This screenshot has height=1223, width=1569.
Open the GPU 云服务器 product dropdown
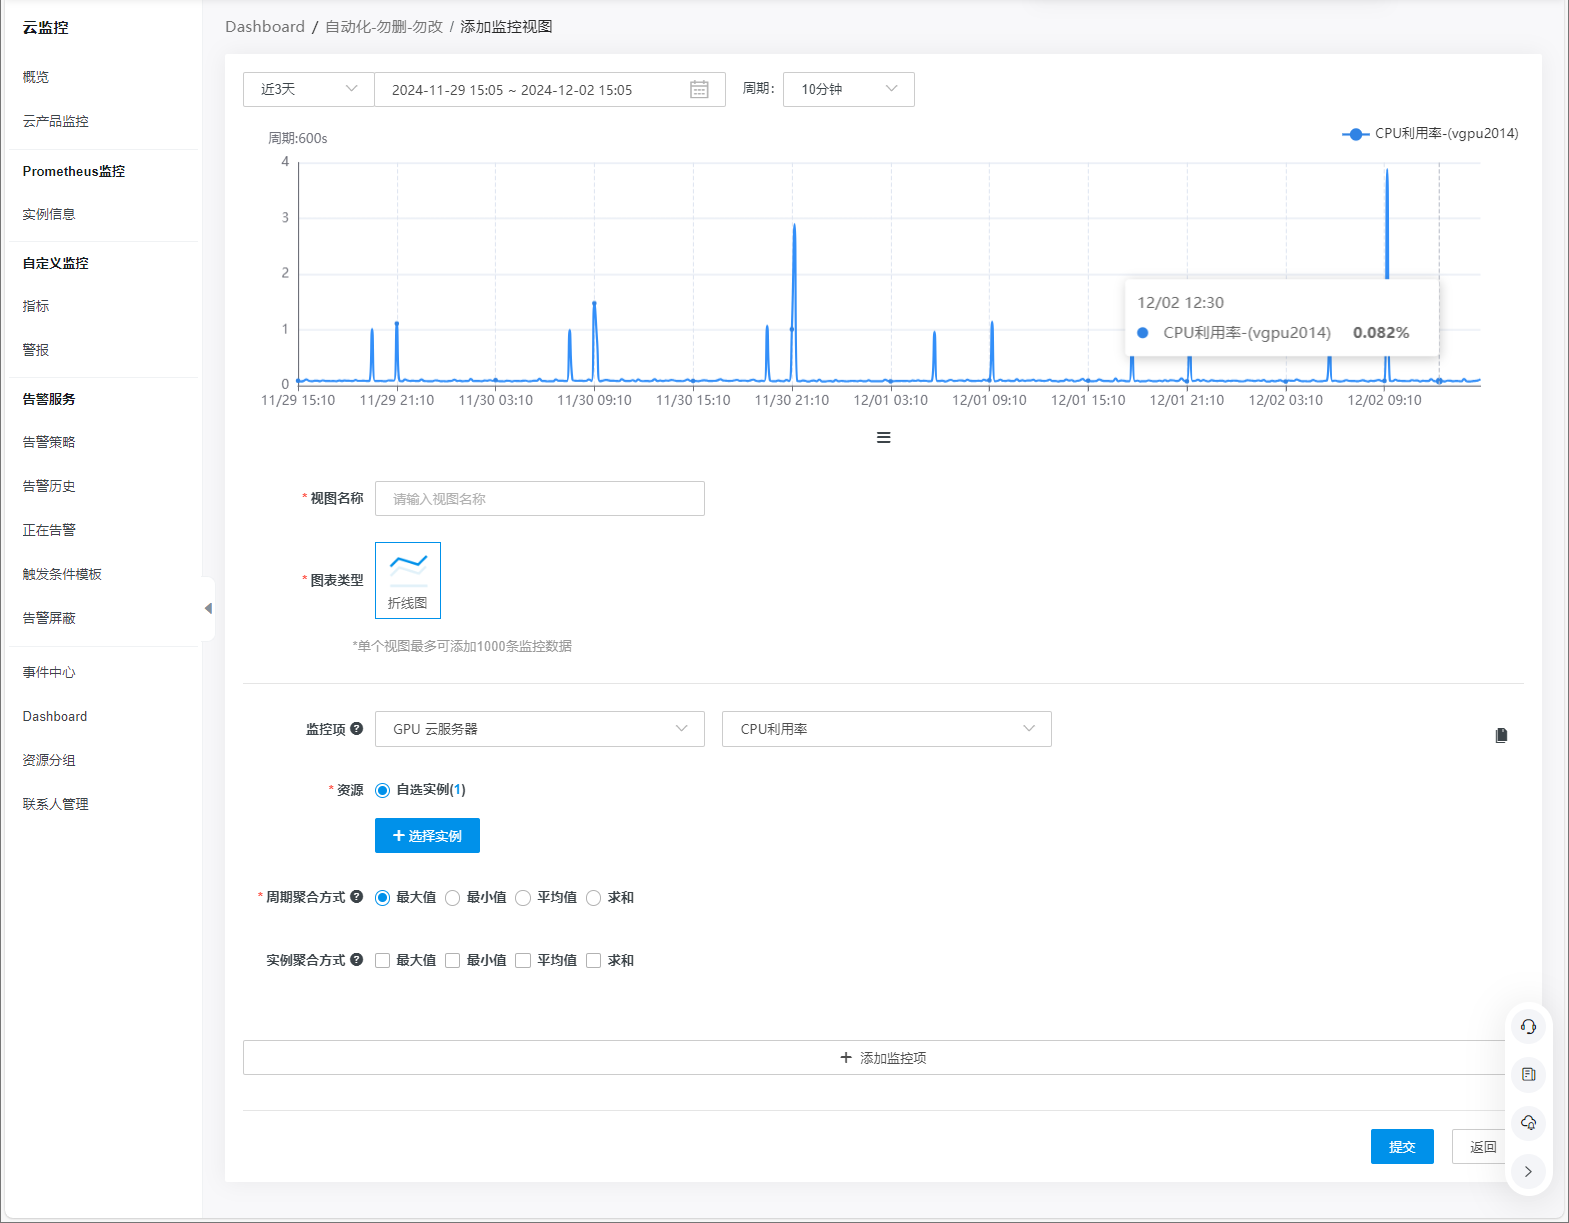tap(539, 729)
